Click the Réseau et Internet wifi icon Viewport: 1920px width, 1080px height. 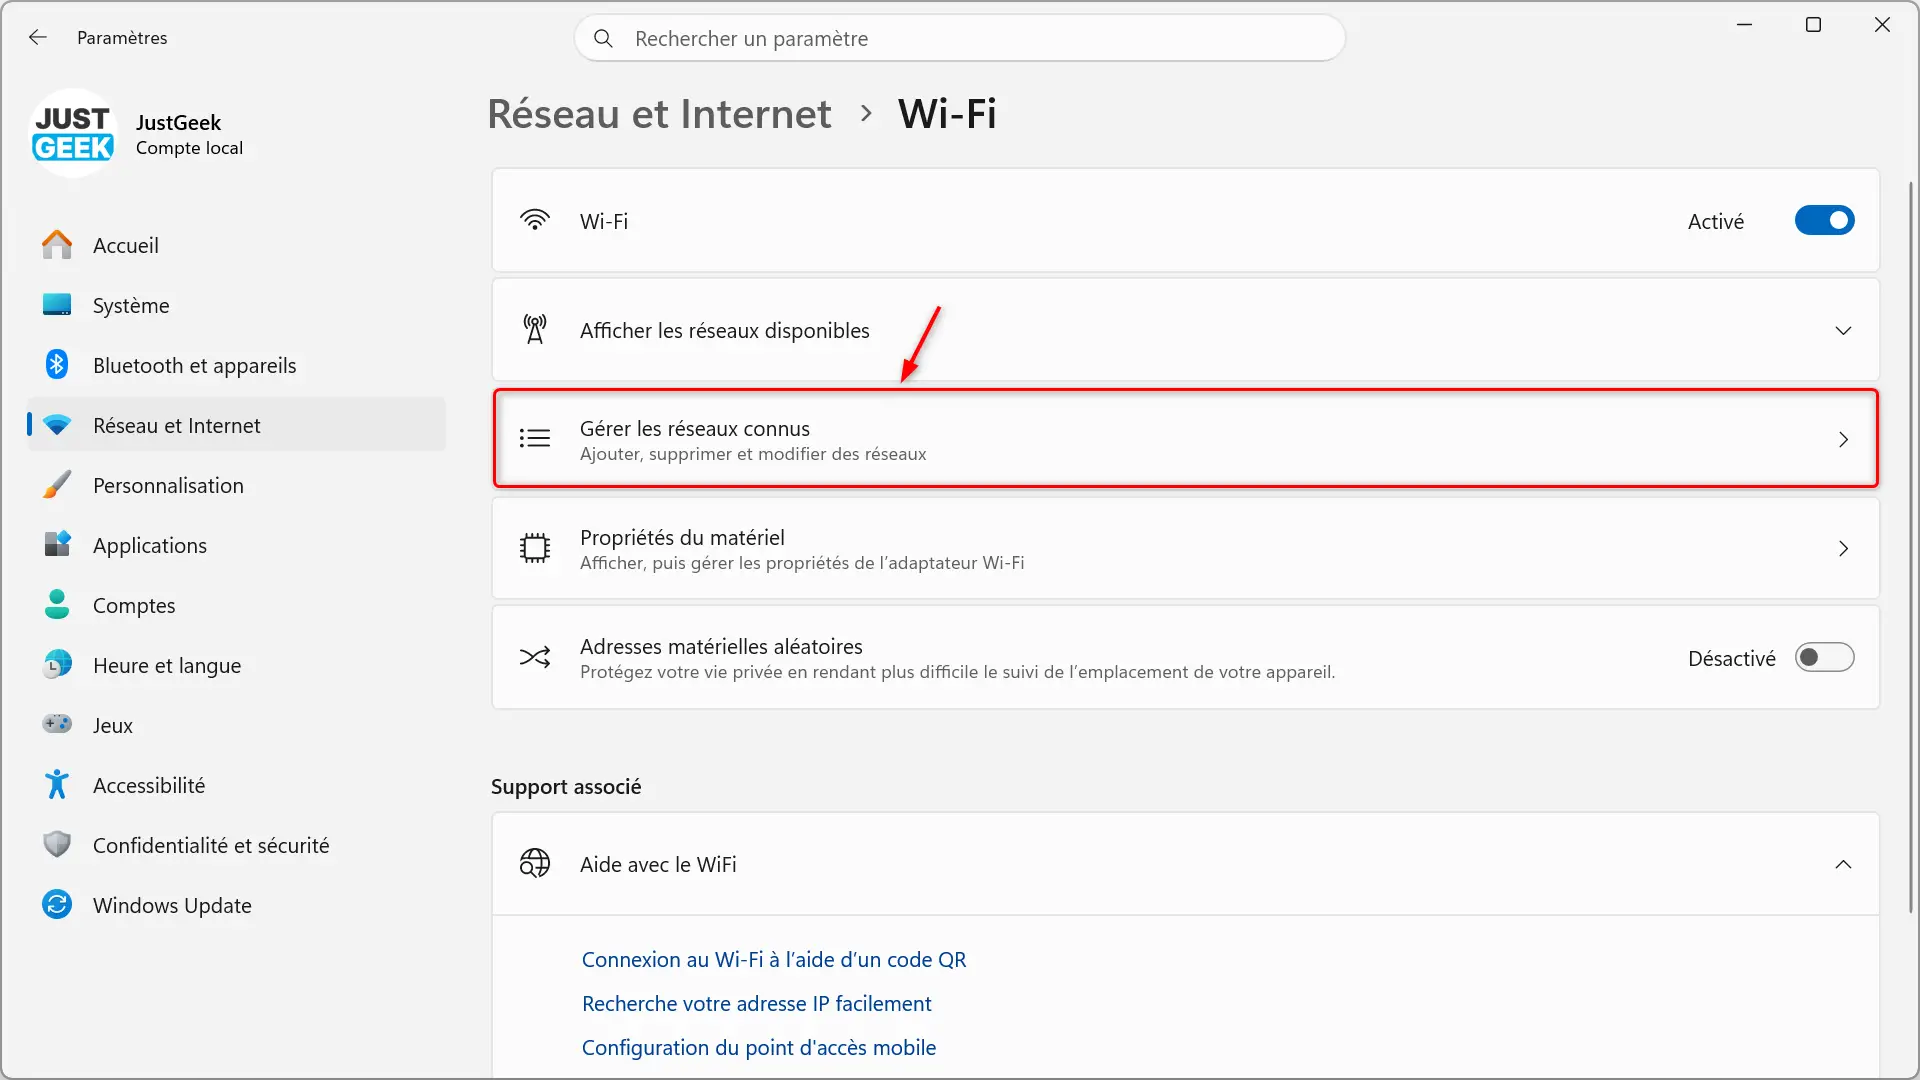pos(57,425)
